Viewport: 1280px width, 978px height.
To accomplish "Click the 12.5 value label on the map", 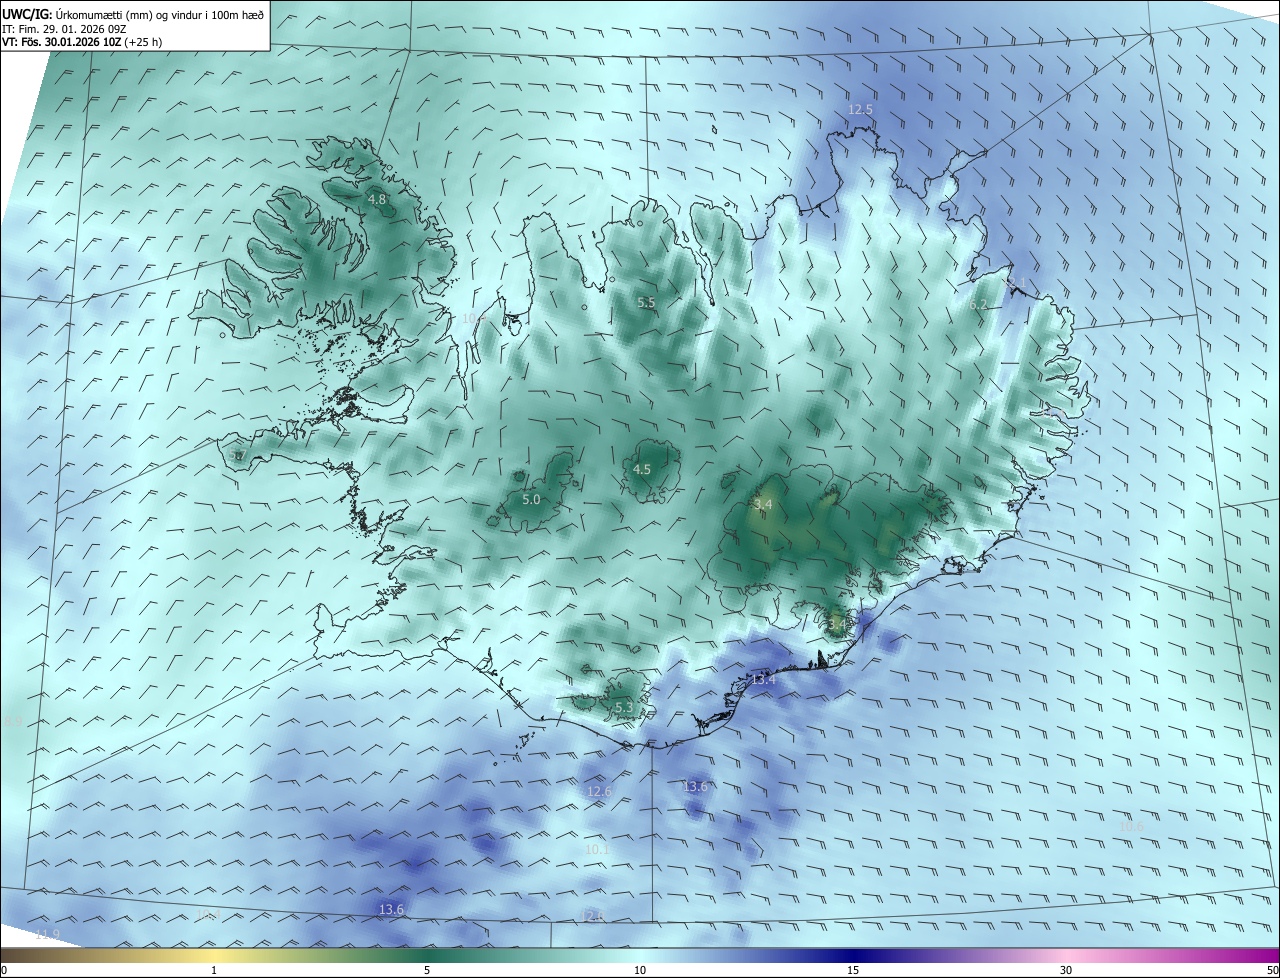I will point(861,110).
